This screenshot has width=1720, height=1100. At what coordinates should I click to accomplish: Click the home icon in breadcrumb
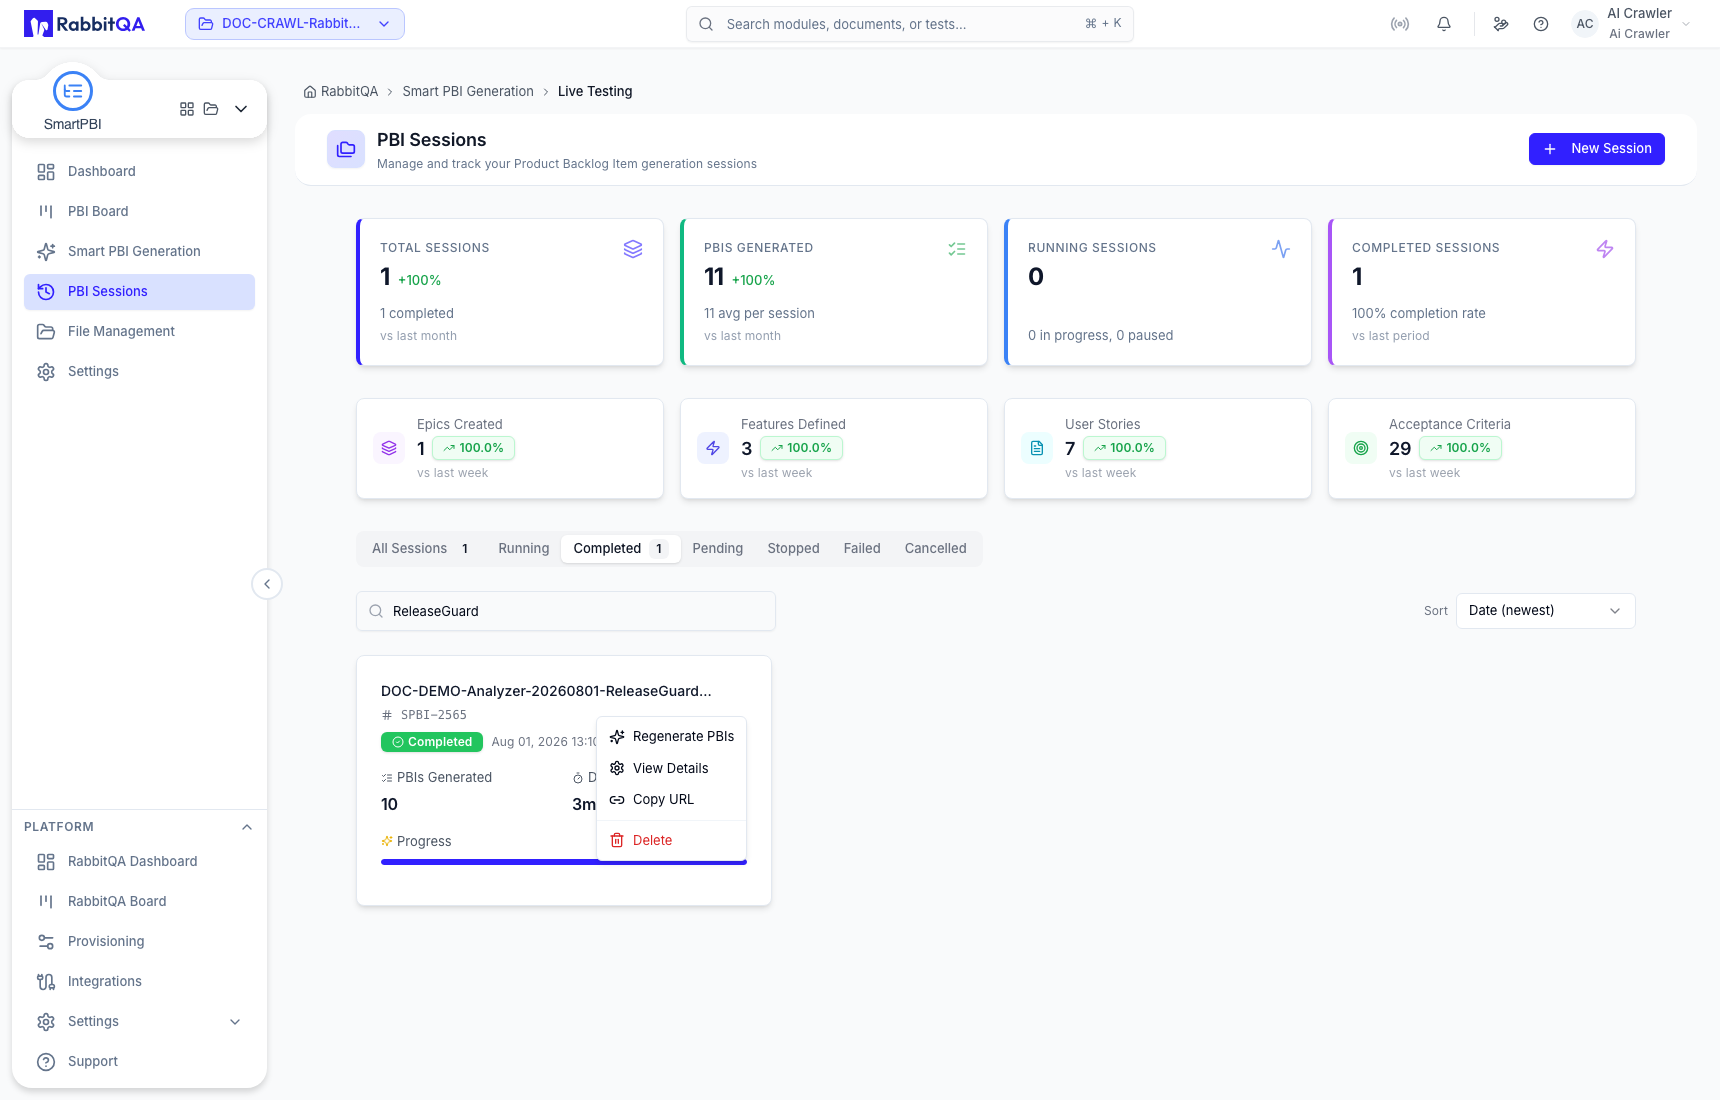pyautogui.click(x=310, y=92)
